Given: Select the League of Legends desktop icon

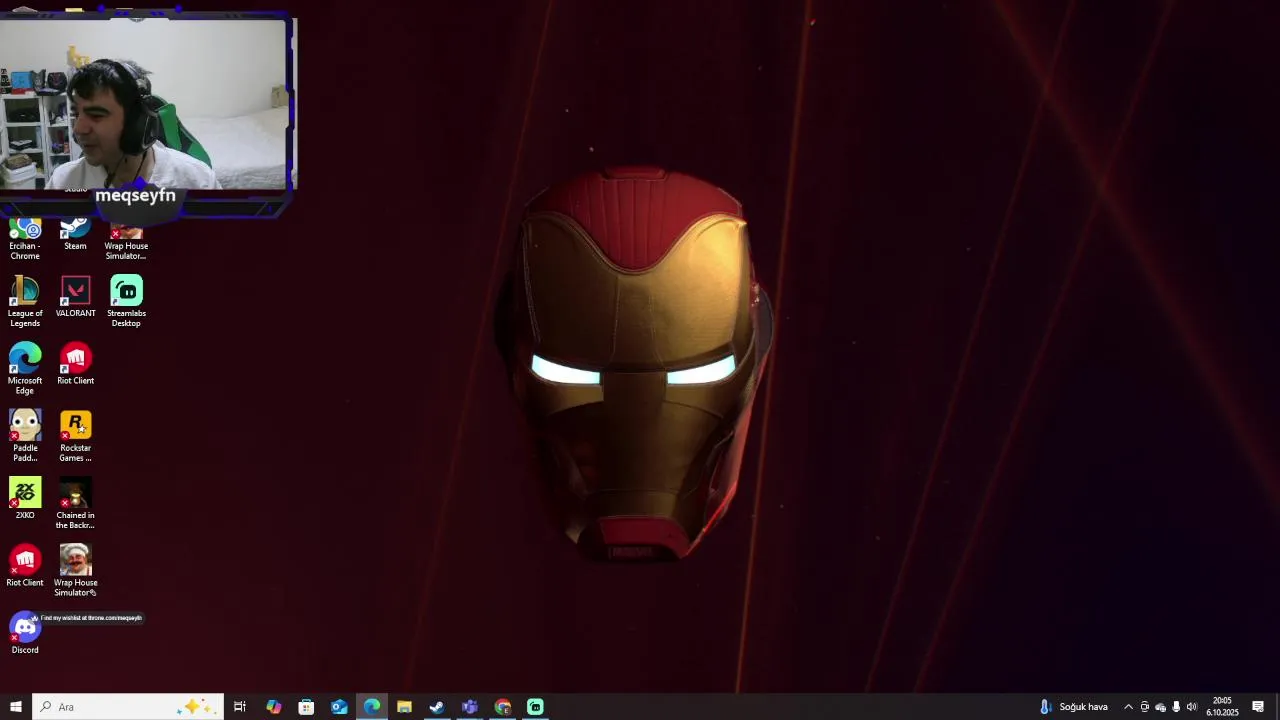Looking at the screenshot, I should click(25, 302).
